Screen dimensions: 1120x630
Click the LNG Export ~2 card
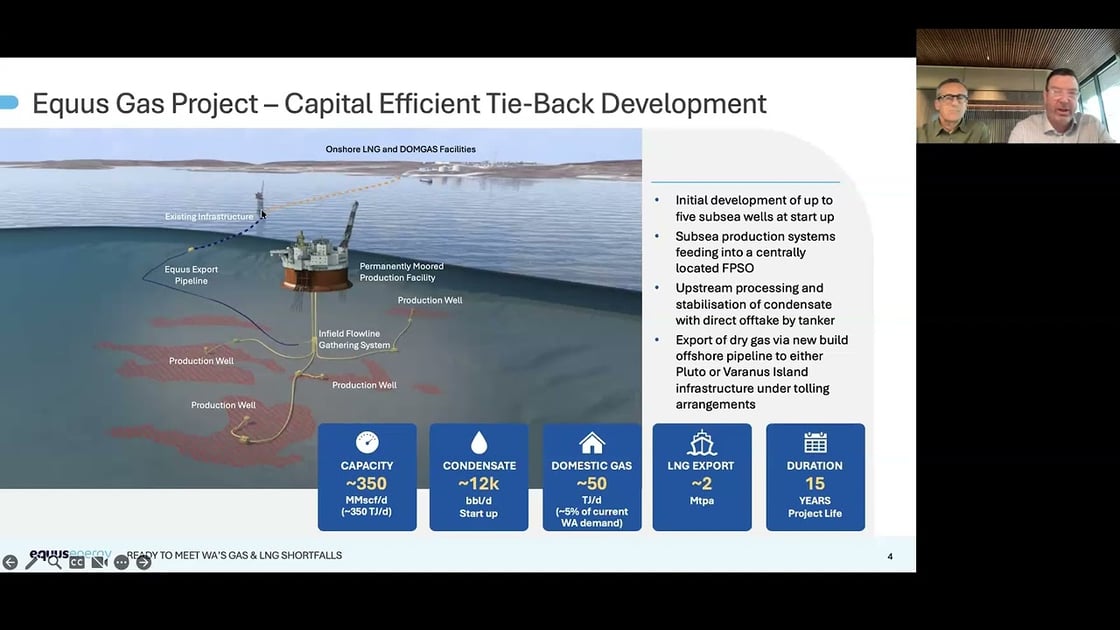click(x=701, y=477)
